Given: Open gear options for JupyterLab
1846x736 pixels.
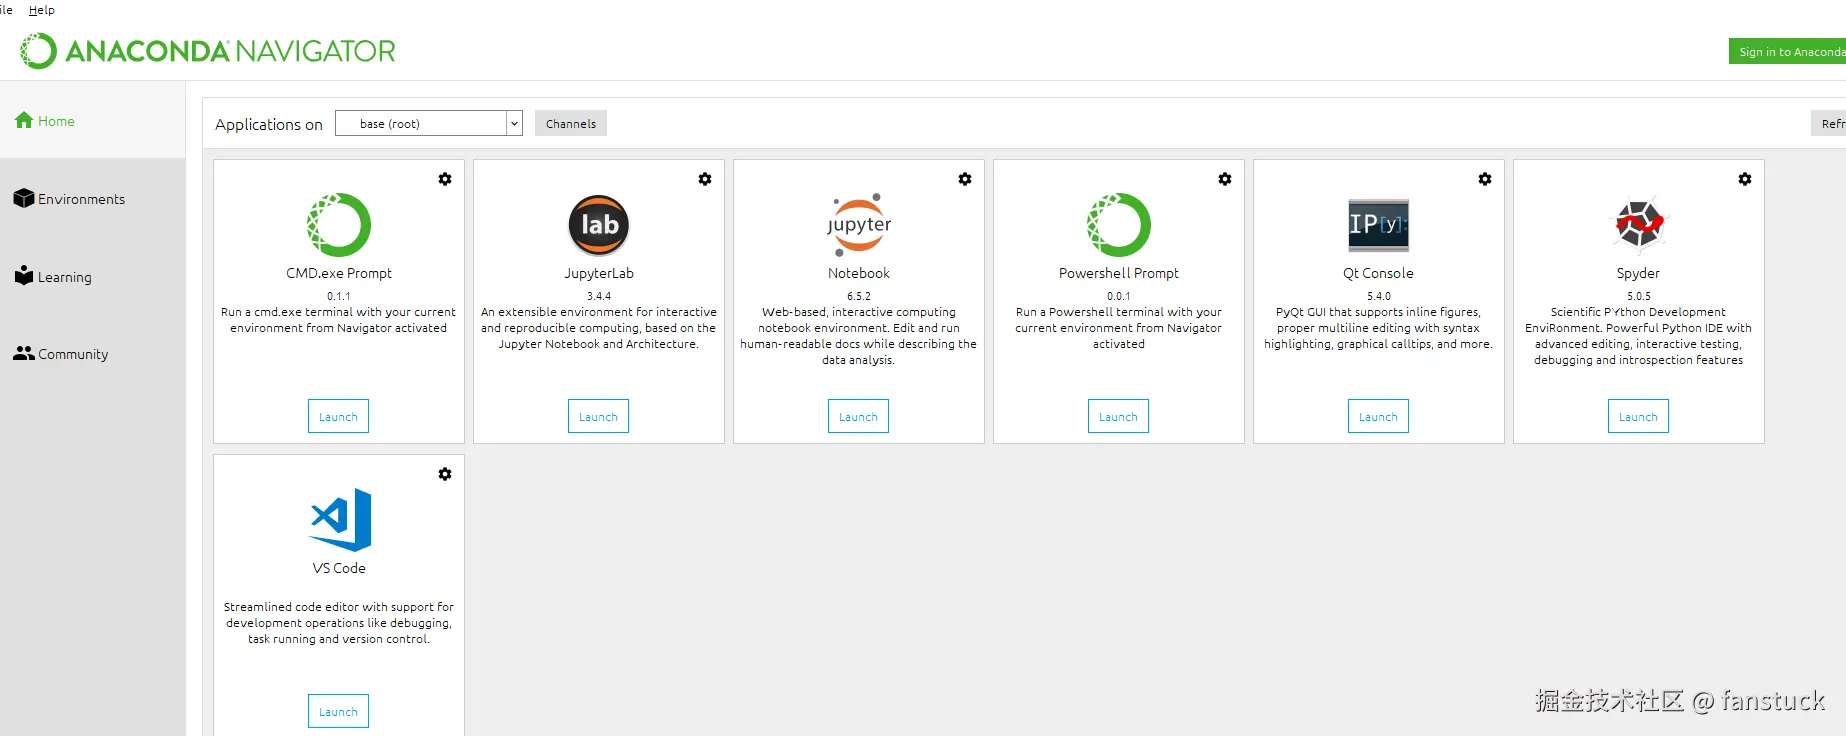Looking at the screenshot, I should point(705,179).
